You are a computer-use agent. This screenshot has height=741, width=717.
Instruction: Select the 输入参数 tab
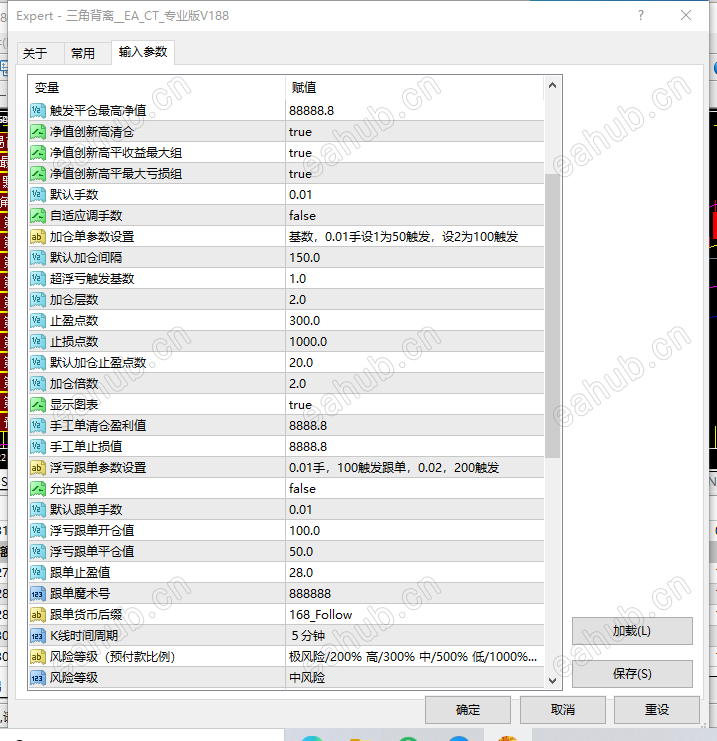[x=143, y=52]
